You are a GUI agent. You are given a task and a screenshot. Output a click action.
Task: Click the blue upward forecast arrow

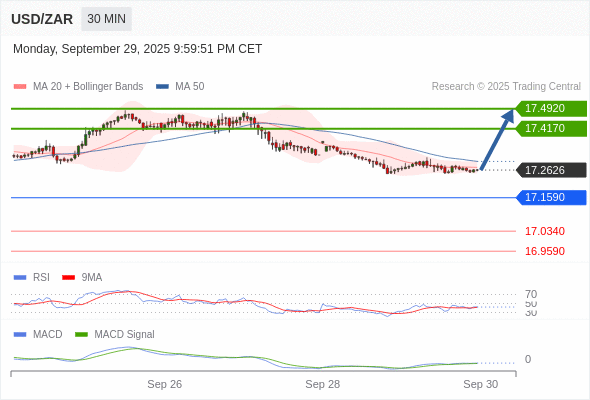tap(497, 139)
